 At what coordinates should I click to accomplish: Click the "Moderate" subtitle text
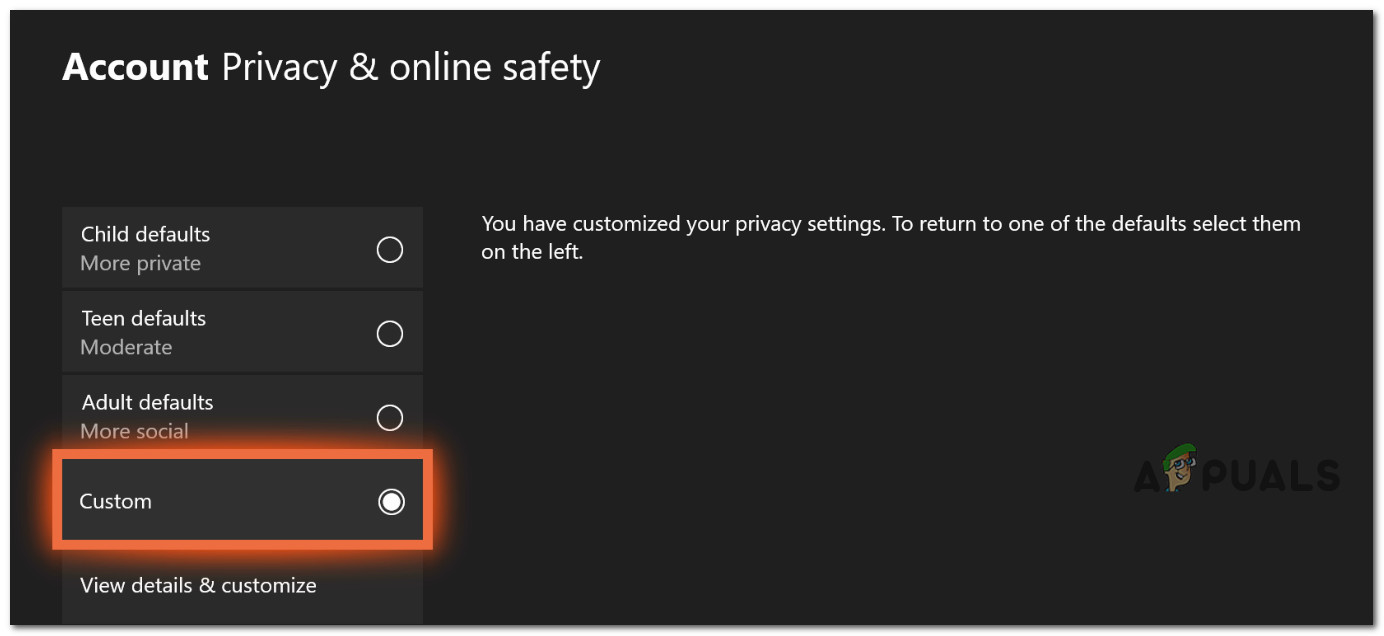click(126, 347)
